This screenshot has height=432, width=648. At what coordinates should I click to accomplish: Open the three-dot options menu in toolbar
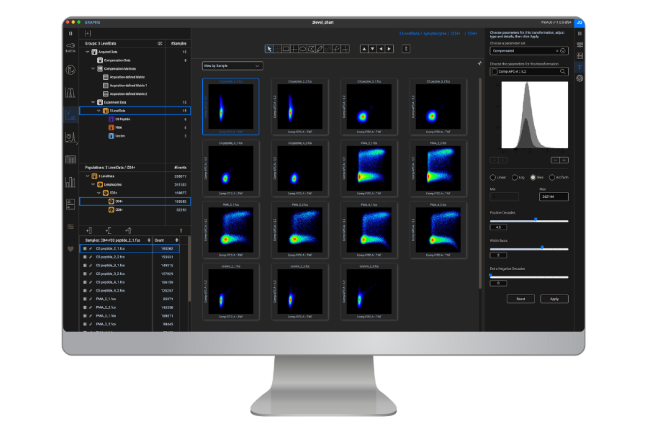tap(405, 48)
